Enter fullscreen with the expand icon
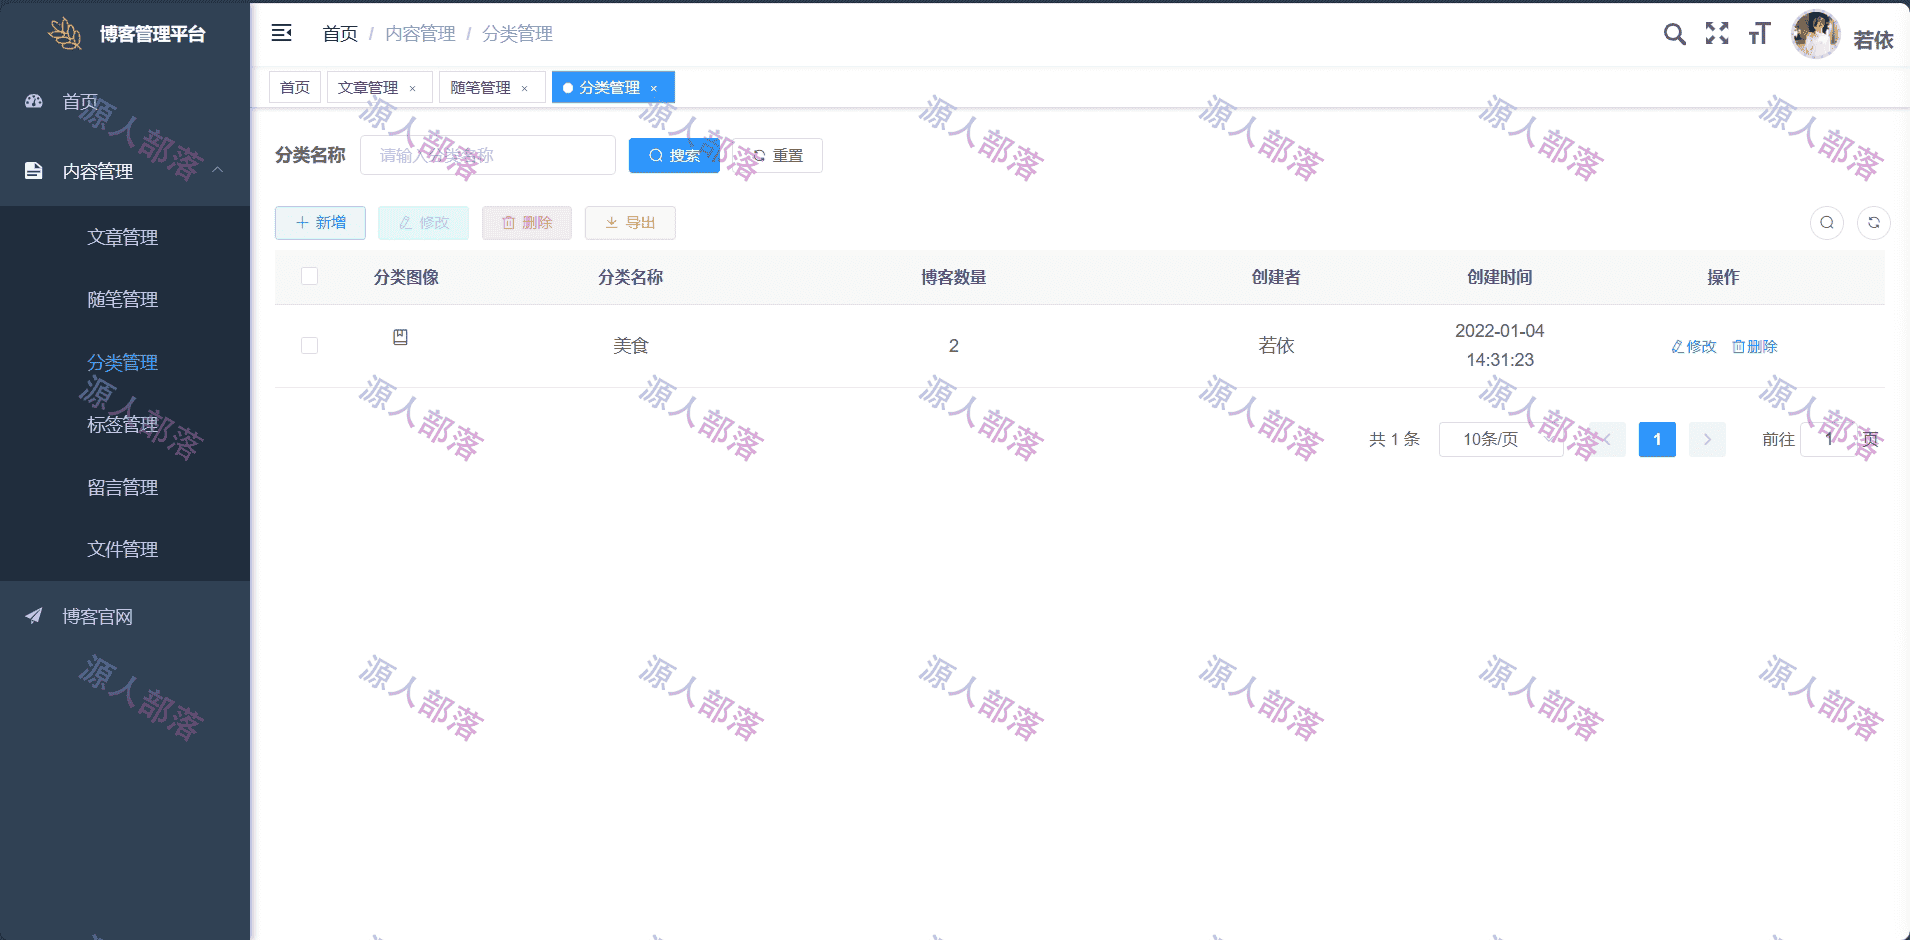 click(x=1717, y=34)
